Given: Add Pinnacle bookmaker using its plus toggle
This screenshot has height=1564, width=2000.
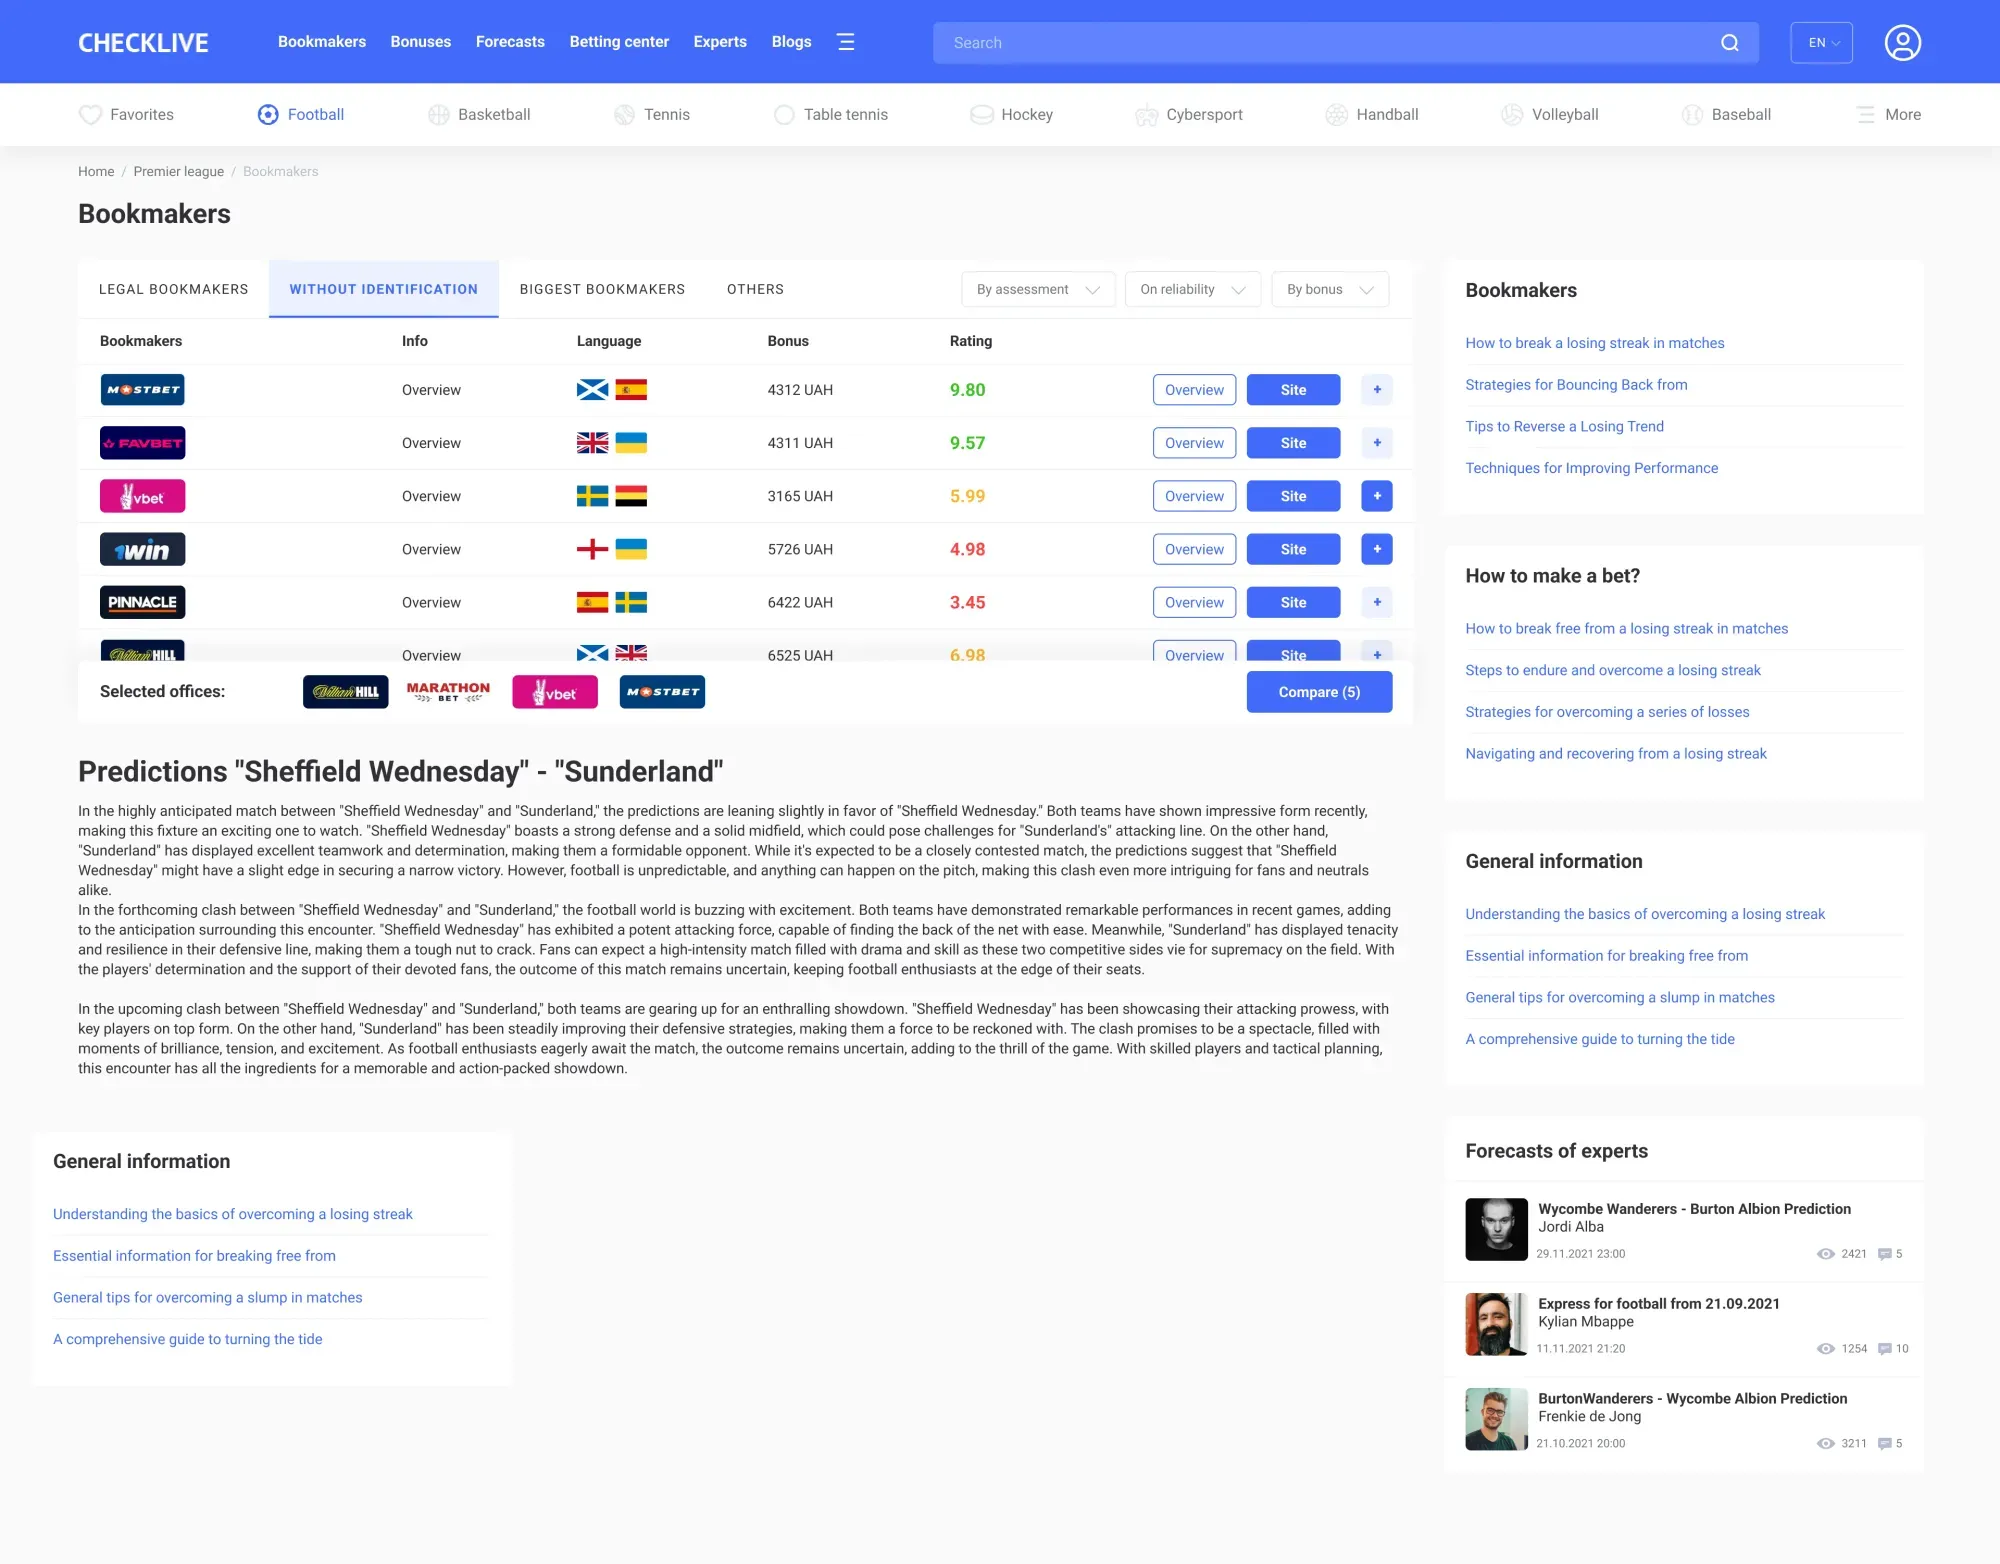Looking at the screenshot, I should (x=1377, y=602).
